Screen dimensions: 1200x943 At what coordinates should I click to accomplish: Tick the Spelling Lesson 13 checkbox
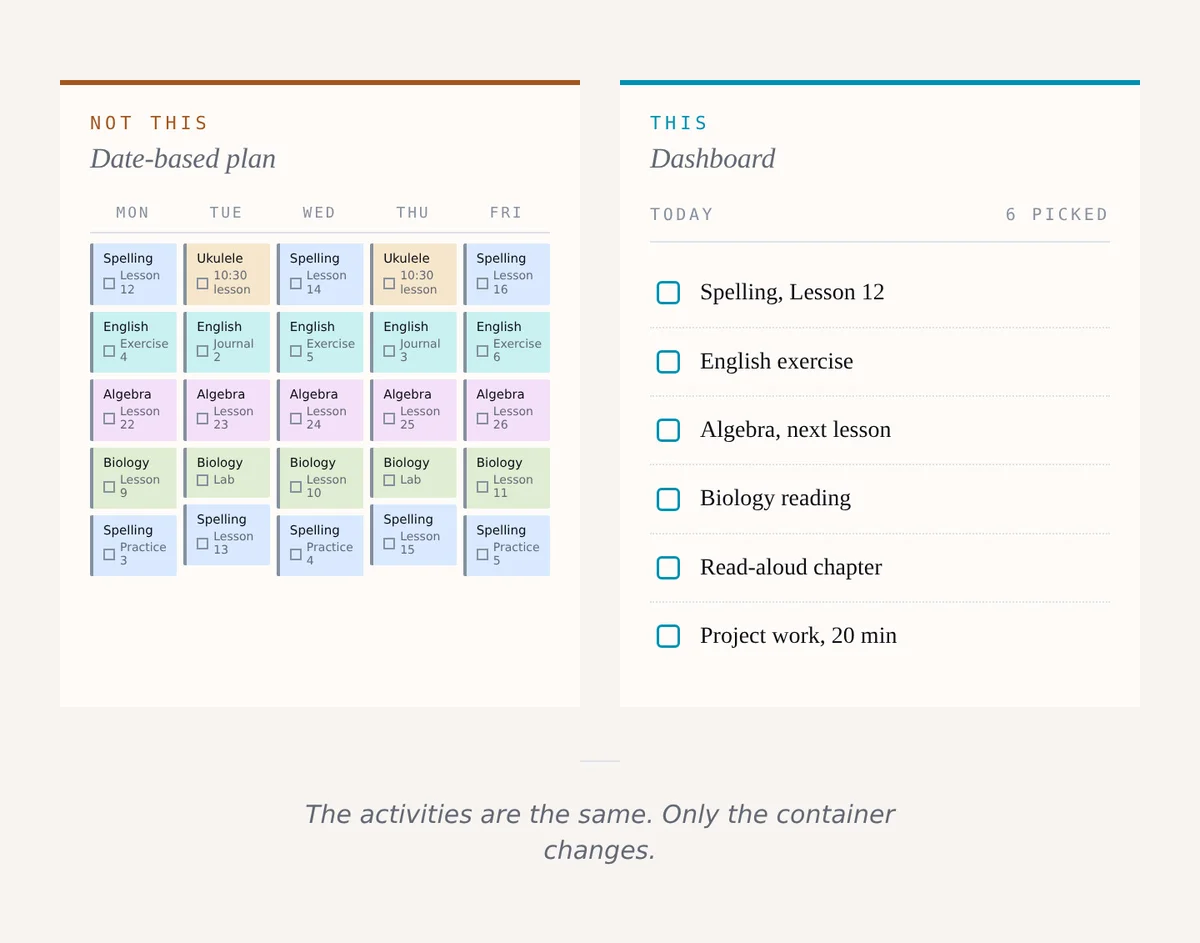(202, 544)
